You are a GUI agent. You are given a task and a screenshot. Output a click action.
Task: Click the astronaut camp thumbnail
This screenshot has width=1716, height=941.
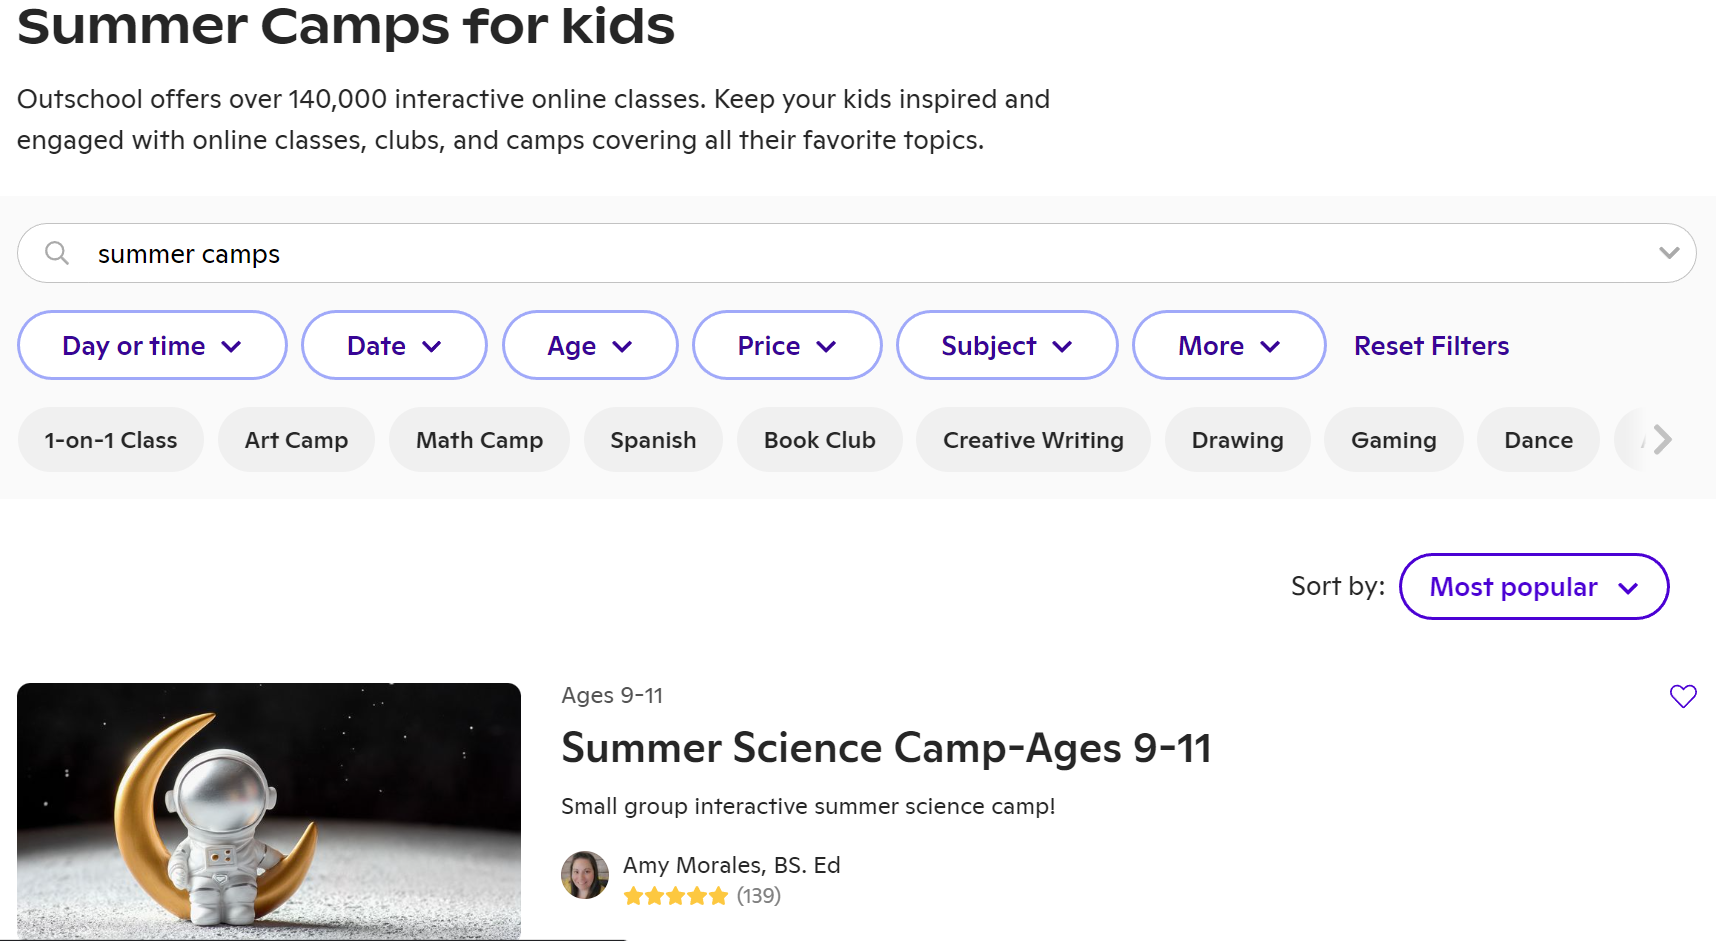click(x=269, y=810)
